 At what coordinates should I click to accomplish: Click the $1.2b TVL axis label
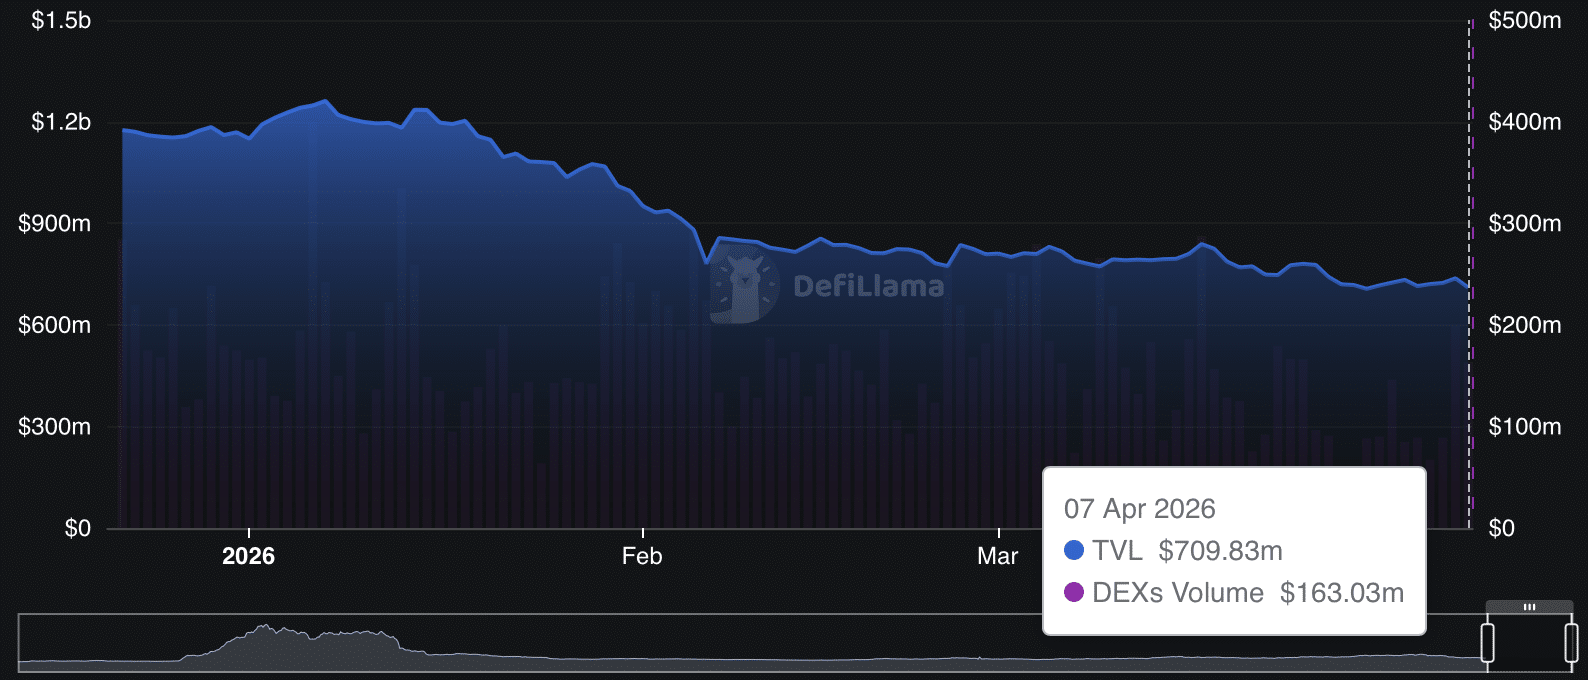click(61, 122)
